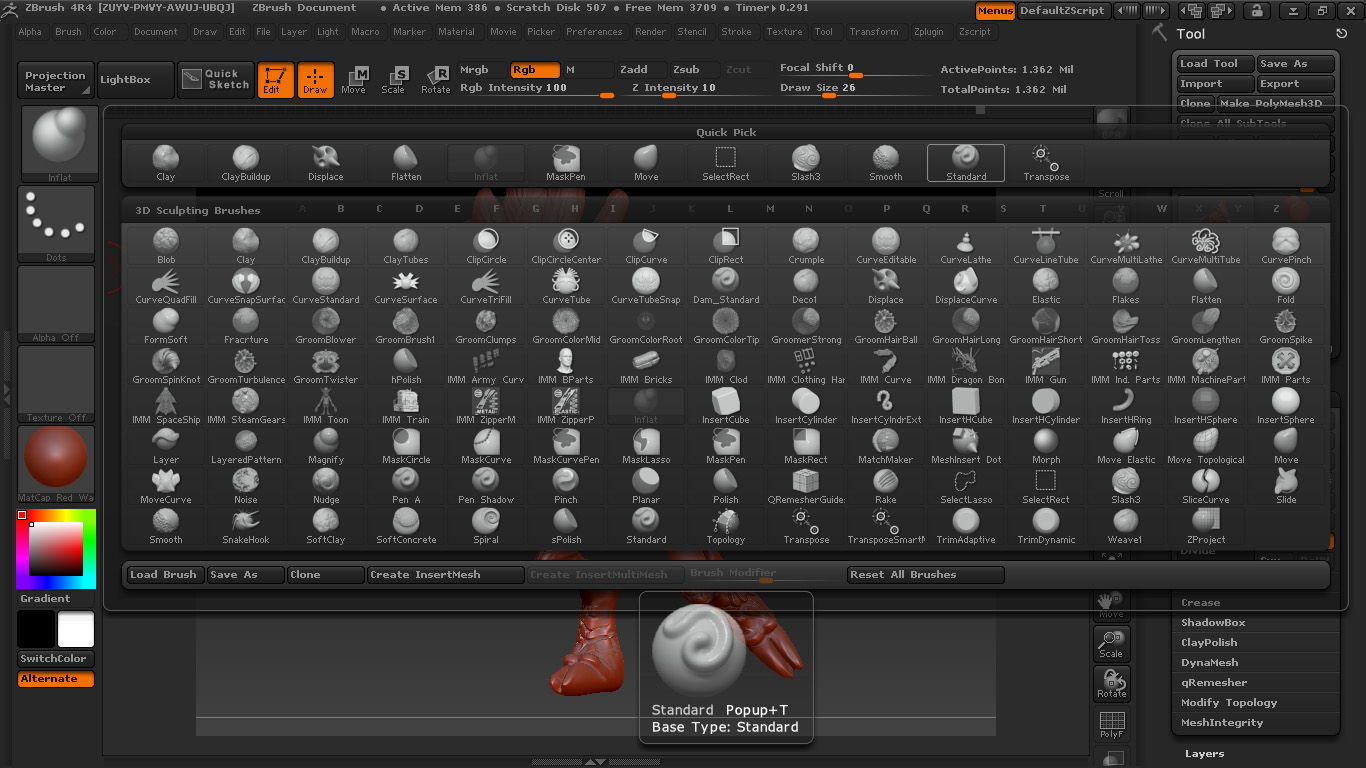Screen dimensions: 1366x768
Task: Pick the Fold brush
Action: 1286,286
